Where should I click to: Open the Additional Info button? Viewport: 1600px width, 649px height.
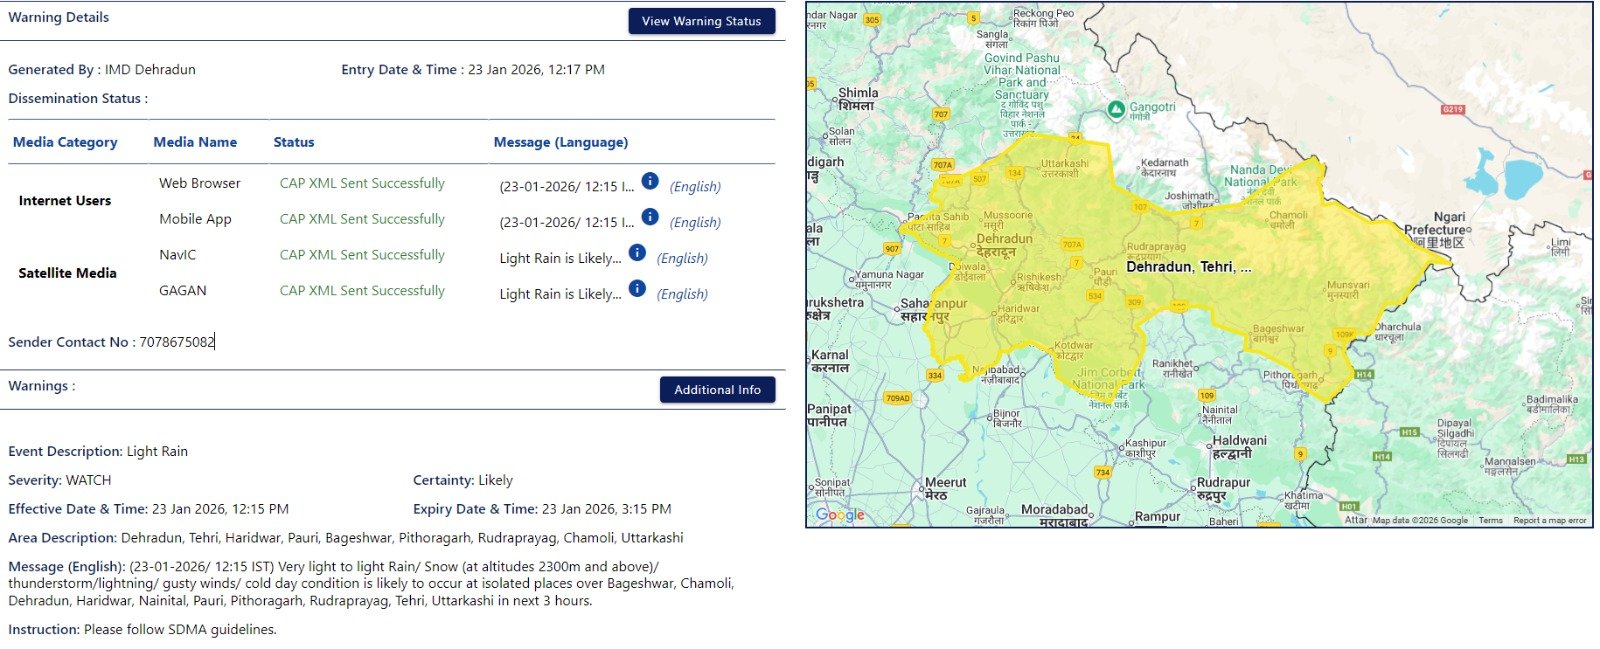click(x=717, y=390)
